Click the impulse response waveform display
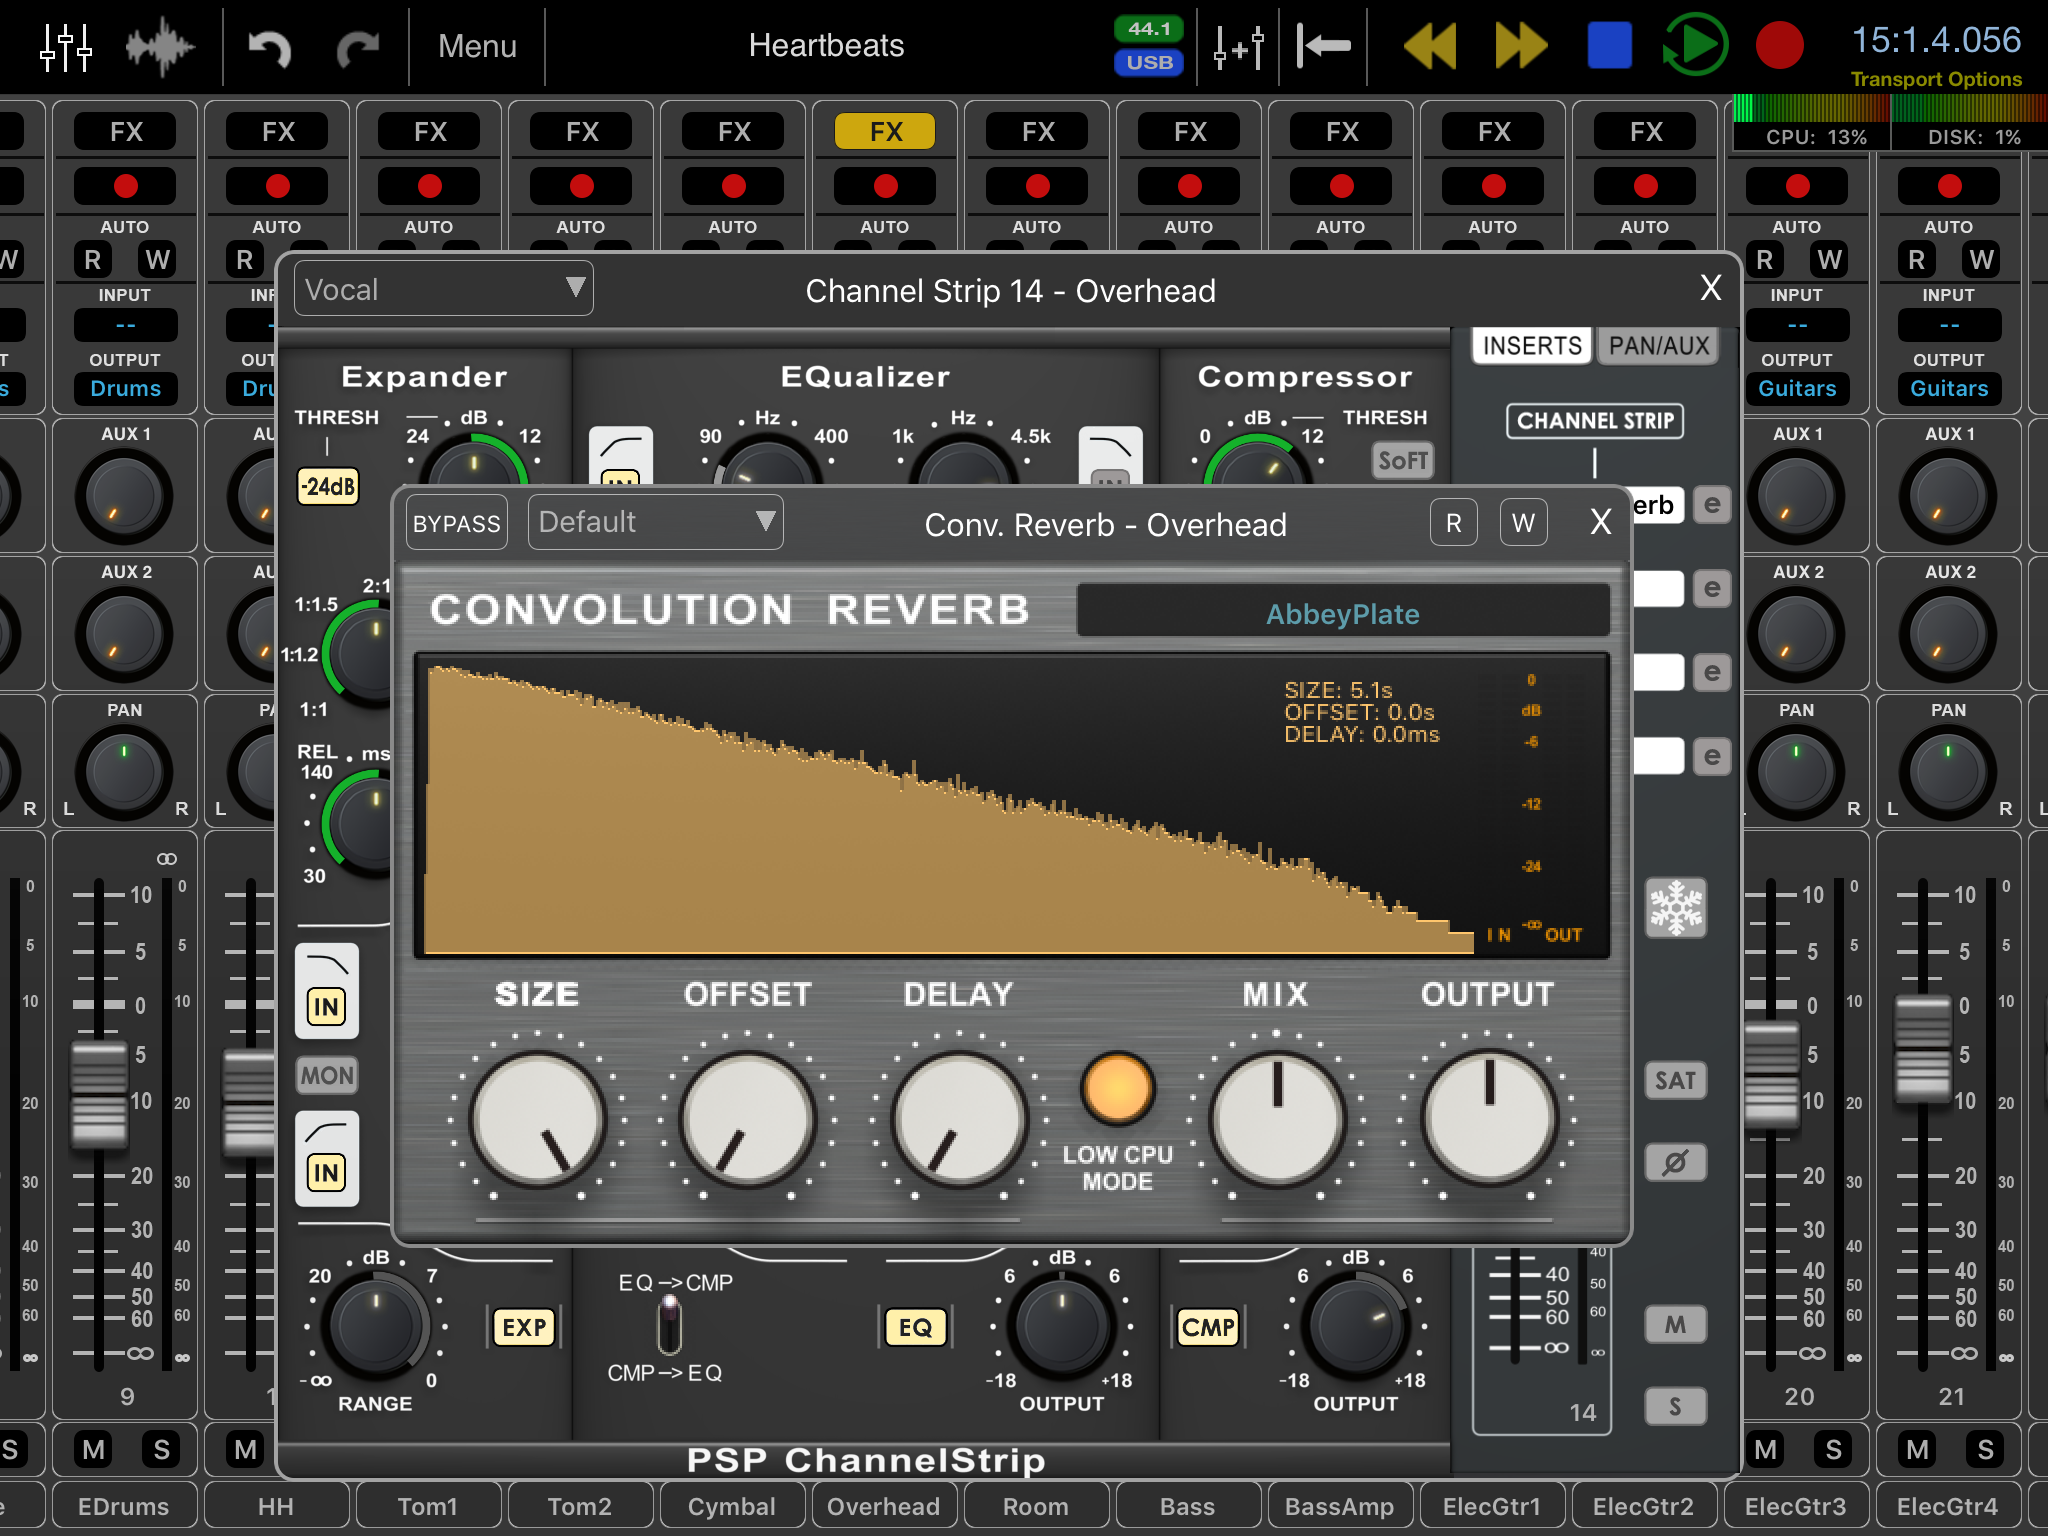This screenshot has width=2048, height=1536. [x=1012, y=806]
